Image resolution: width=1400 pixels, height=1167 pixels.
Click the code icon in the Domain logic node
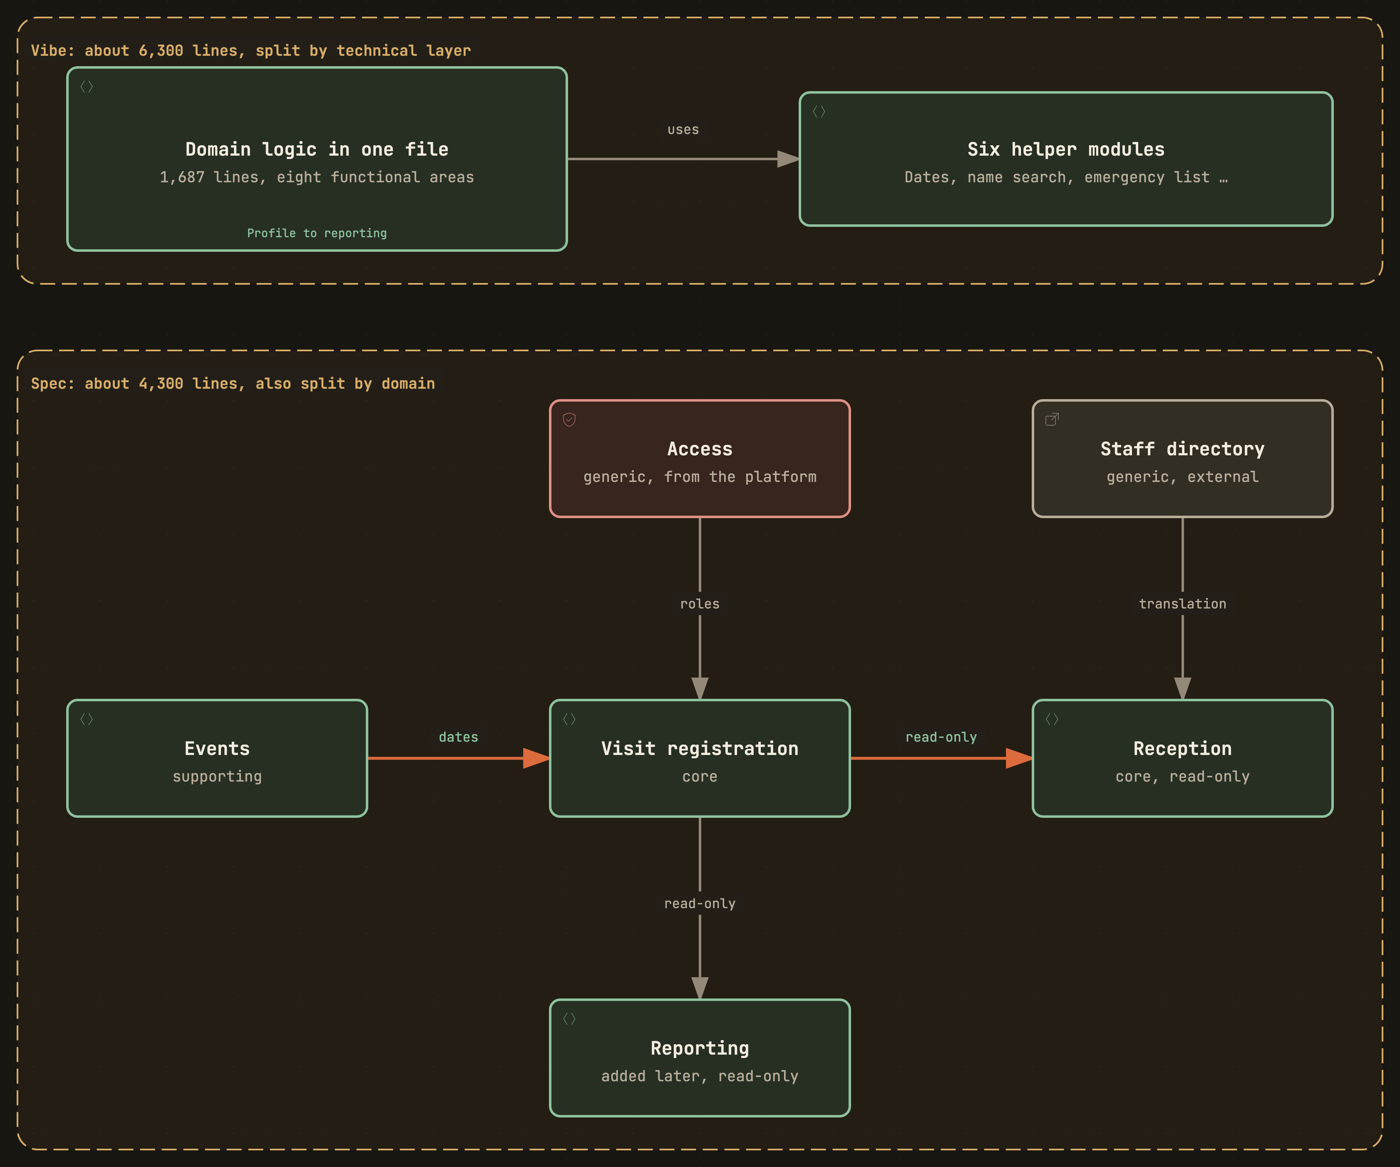87,87
